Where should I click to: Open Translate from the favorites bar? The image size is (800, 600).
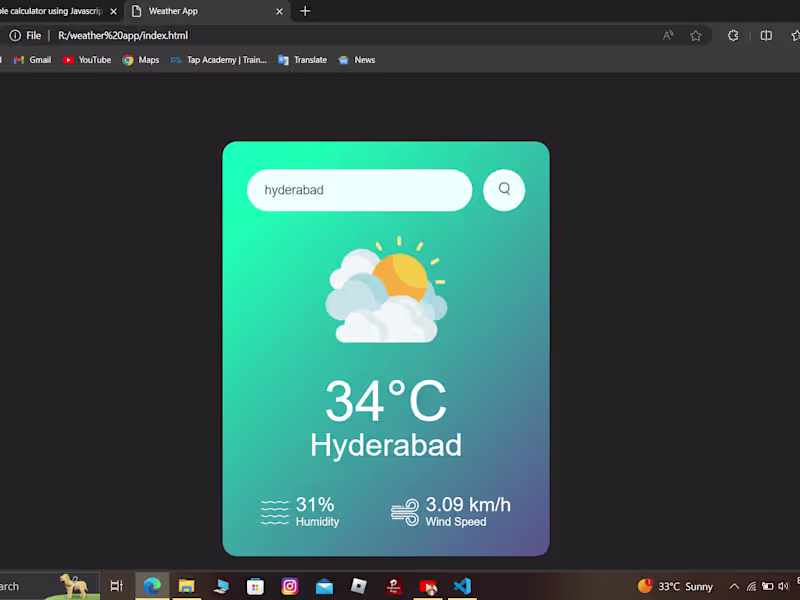tap(302, 59)
